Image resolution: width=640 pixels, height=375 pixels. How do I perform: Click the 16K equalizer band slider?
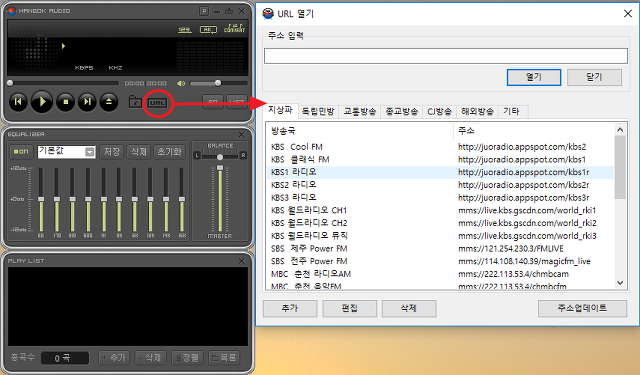tap(182, 199)
